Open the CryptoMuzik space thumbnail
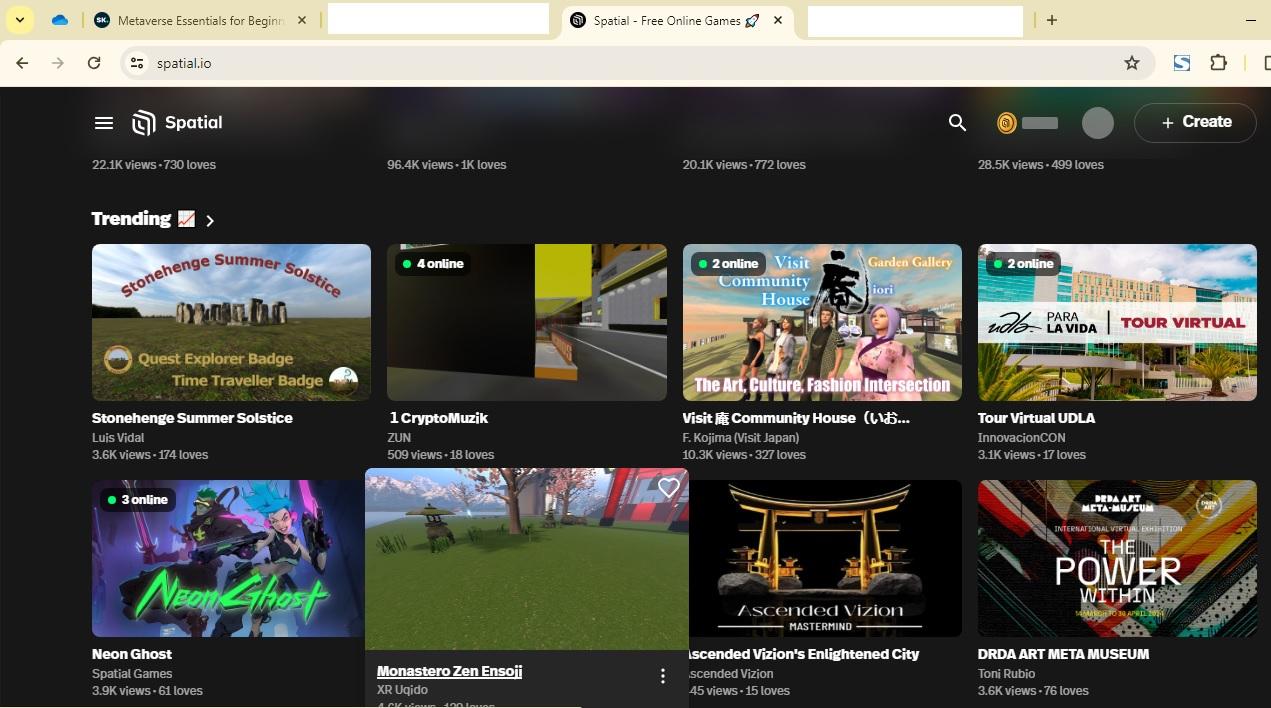 [x=527, y=322]
